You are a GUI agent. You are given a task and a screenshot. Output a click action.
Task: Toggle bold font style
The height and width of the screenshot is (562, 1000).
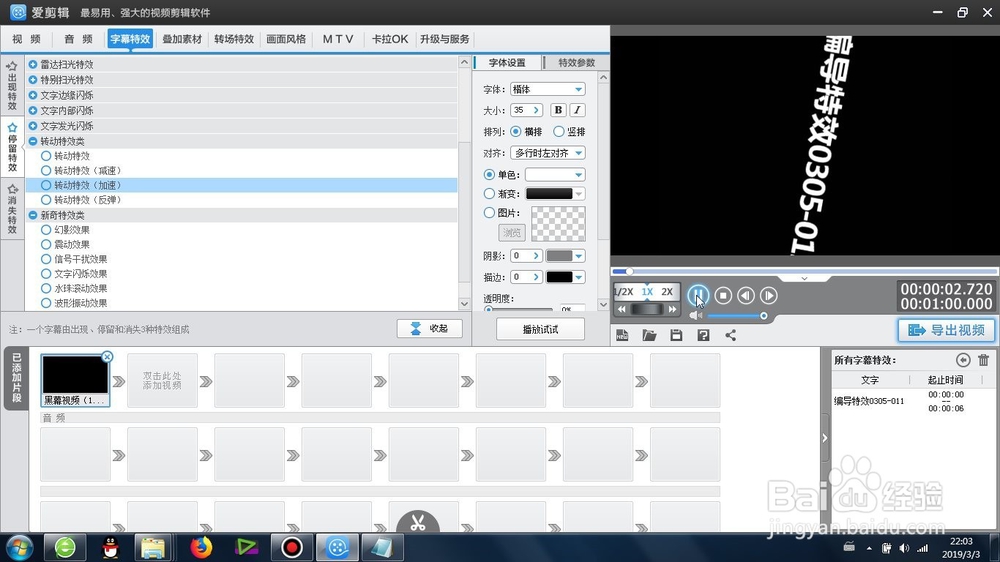click(x=558, y=110)
